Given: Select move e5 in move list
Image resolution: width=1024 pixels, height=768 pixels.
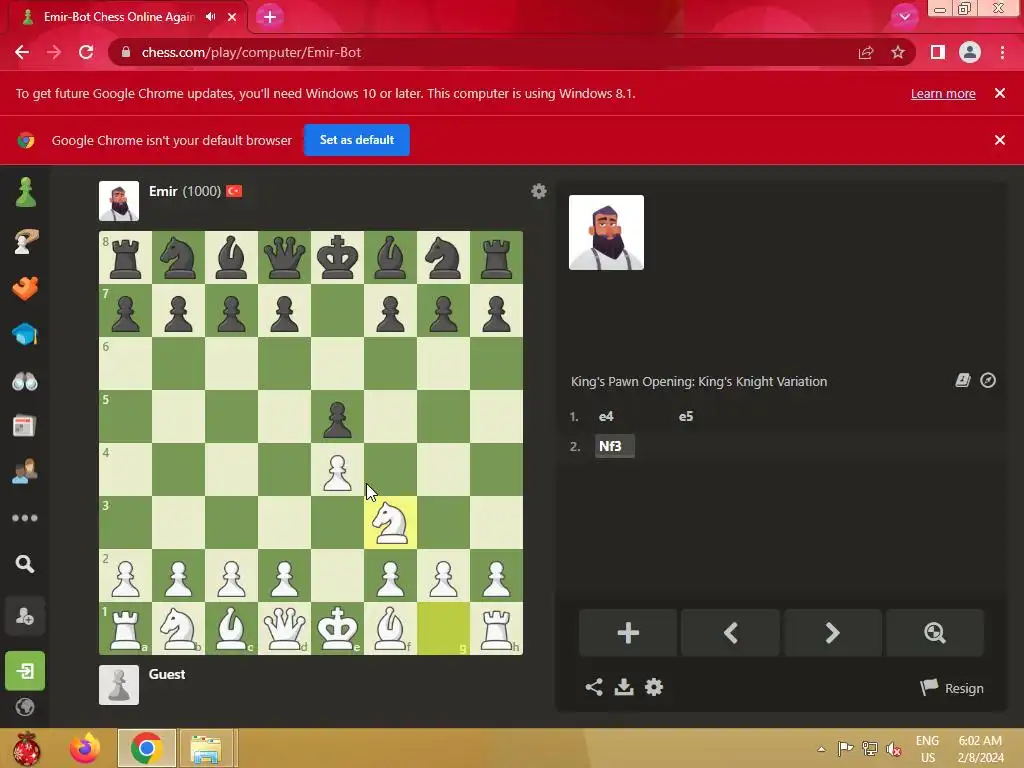Looking at the screenshot, I should 686,417.
